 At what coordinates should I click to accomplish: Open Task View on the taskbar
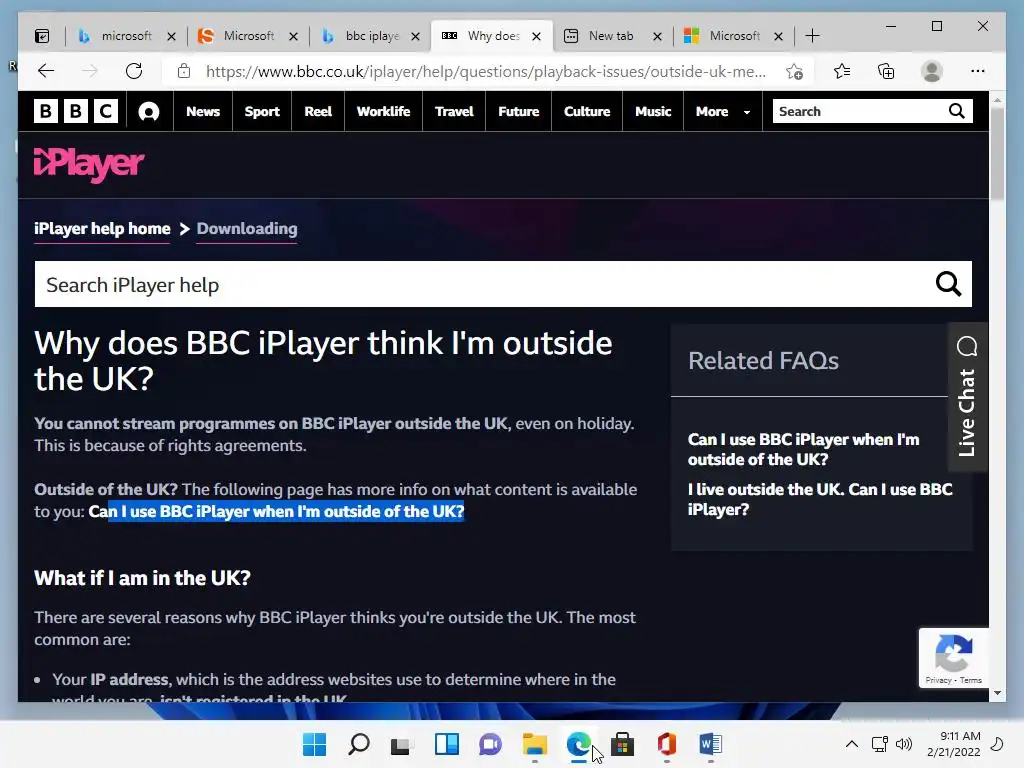400,744
